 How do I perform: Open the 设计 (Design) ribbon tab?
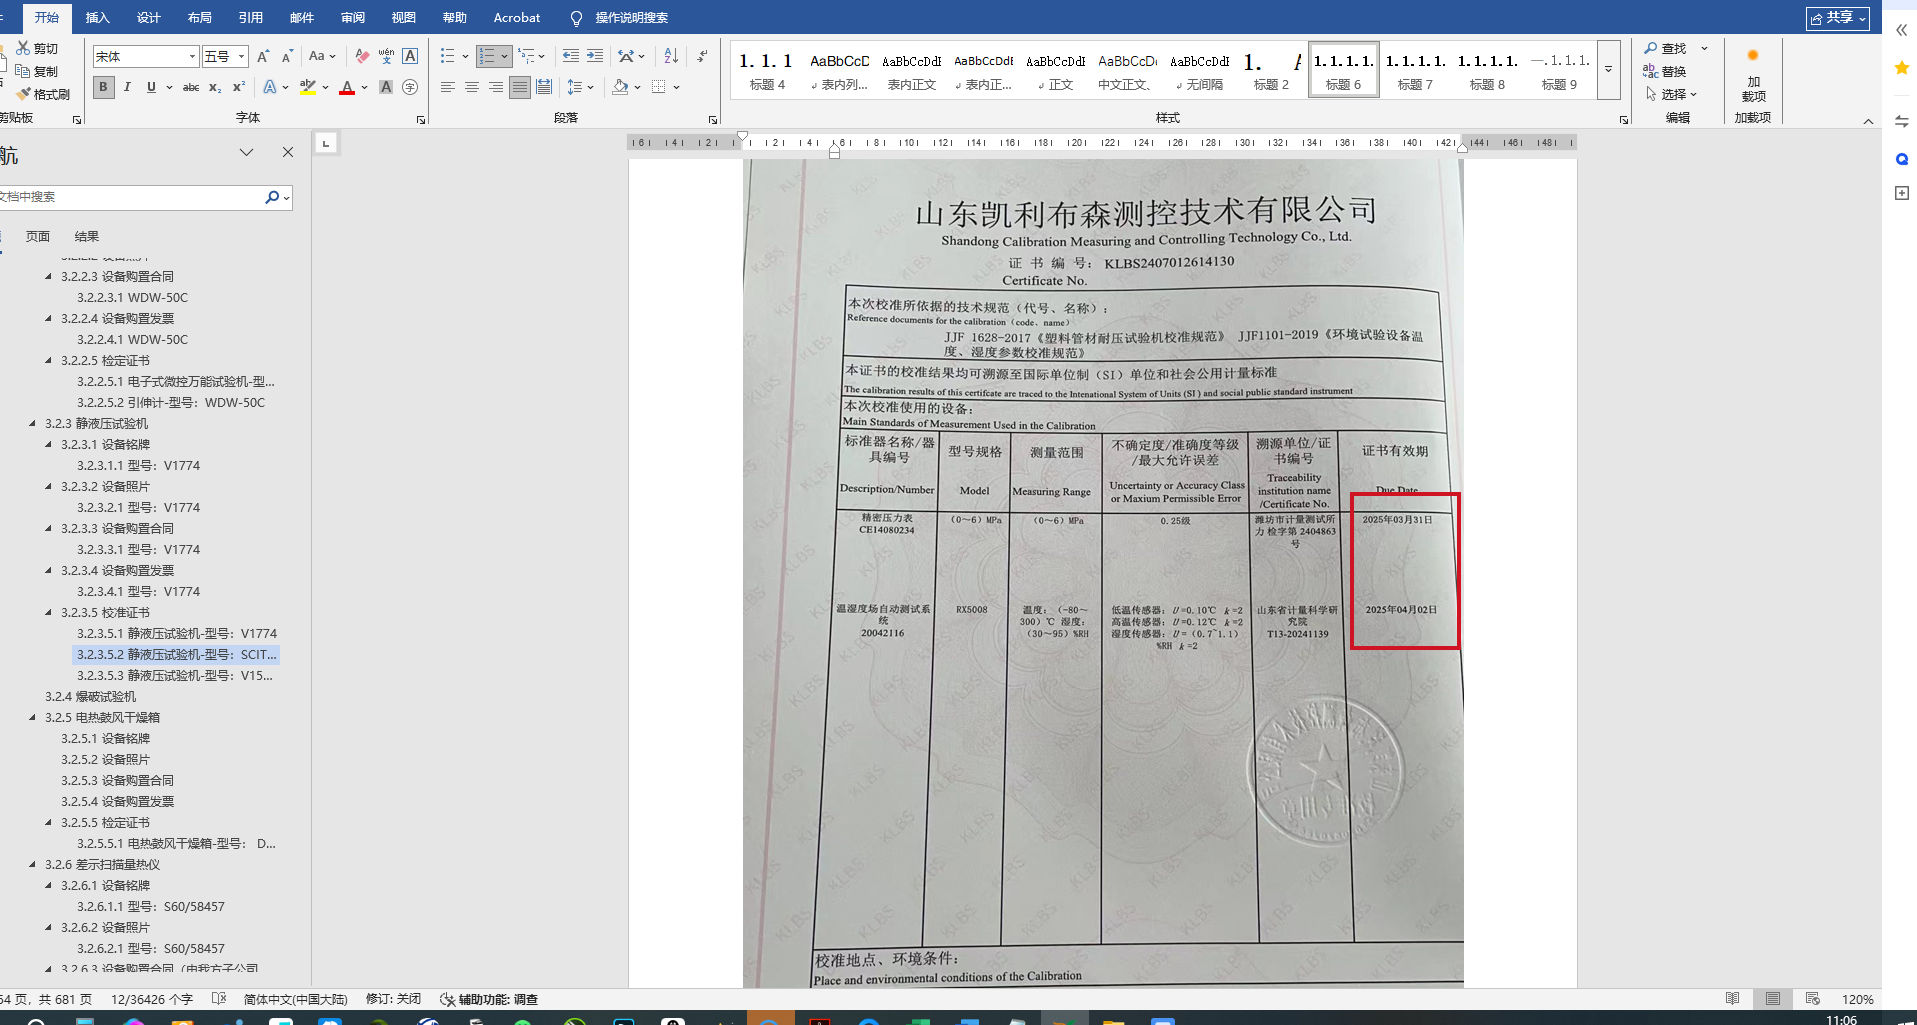click(x=148, y=18)
